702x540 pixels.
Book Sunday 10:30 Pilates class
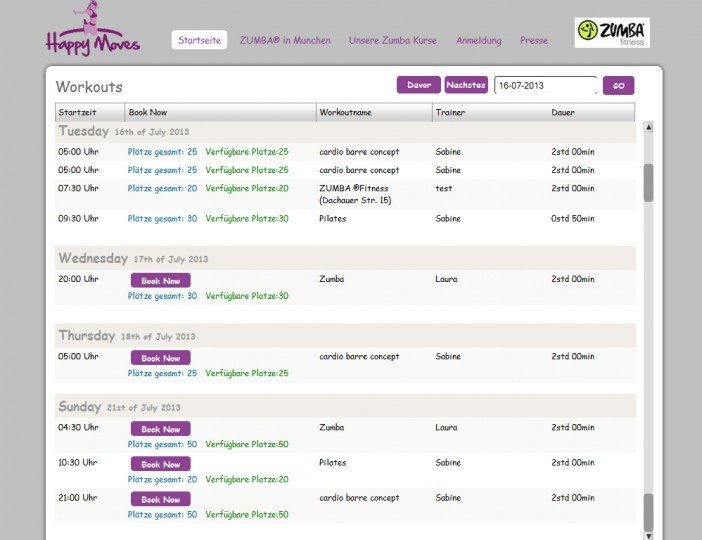click(x=160, y=464)
